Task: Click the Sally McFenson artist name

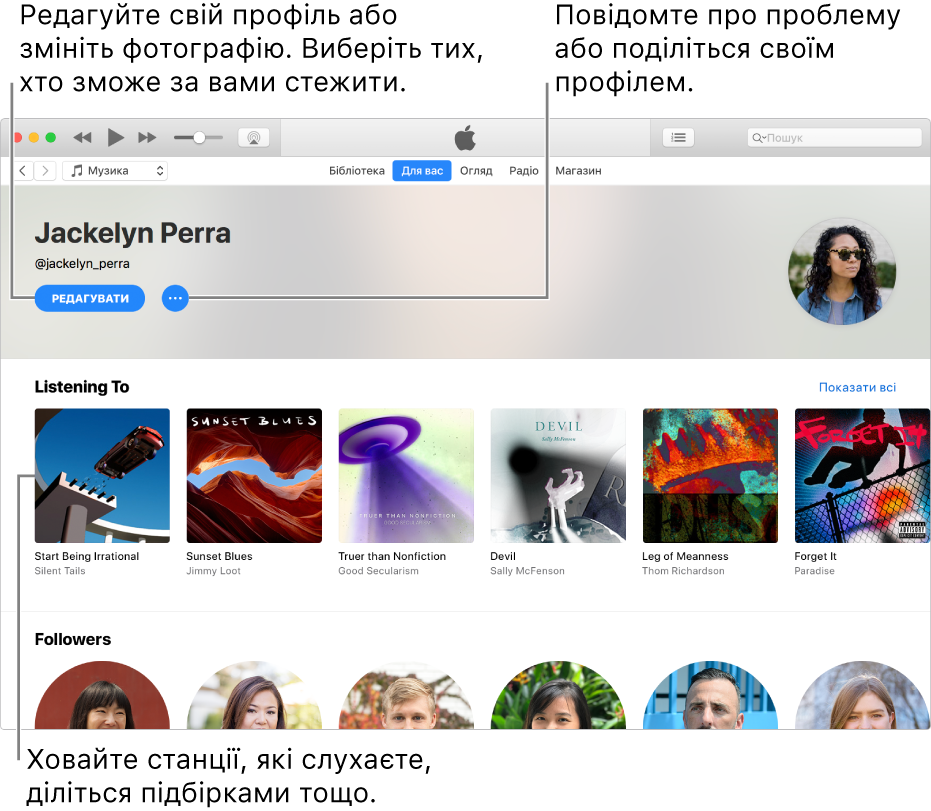Action: click(x=527, y=571)
